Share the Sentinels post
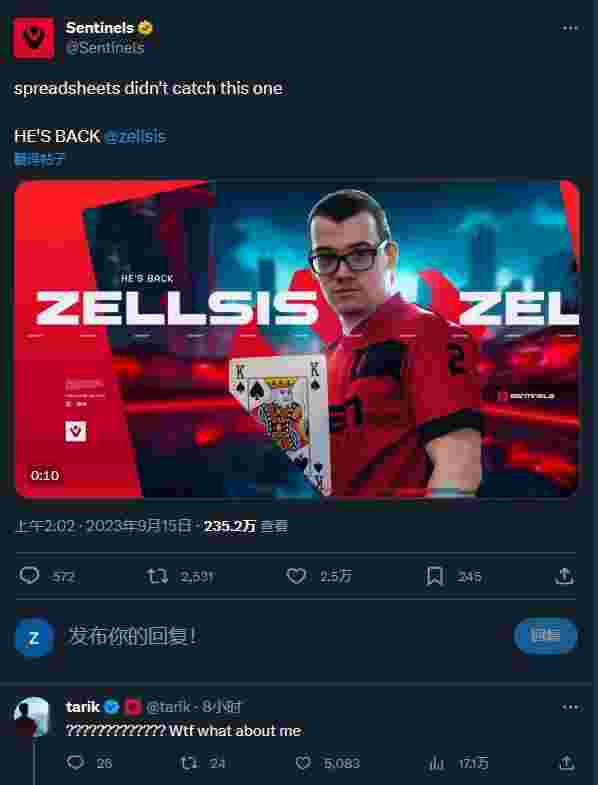Viewport: 598px width, 785px height. [564, 576]
